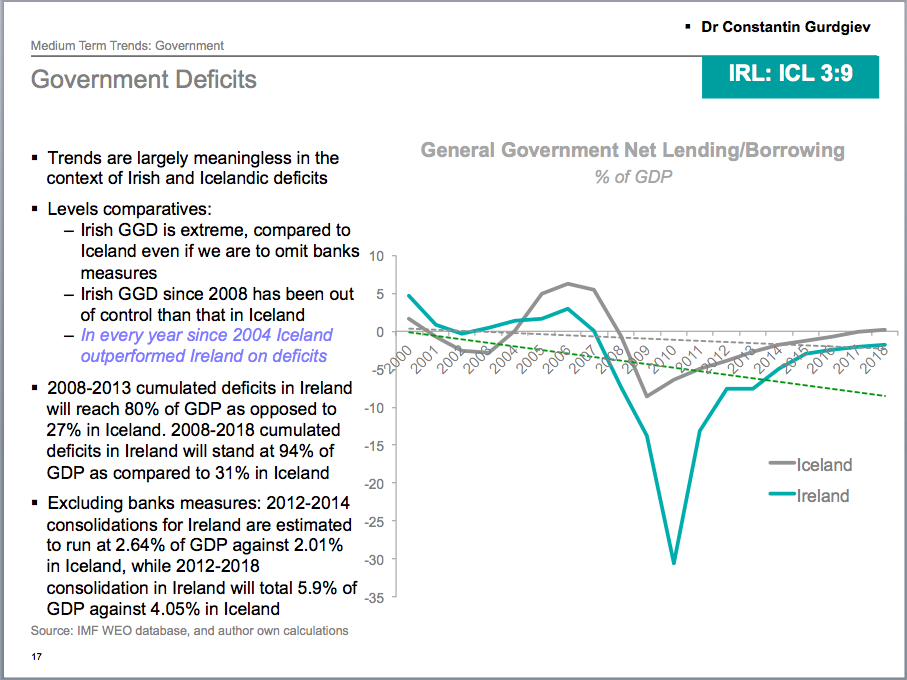Click the x-axis year label 2010
The height and width of the screenshot is (680, 907).
[662, 360]
